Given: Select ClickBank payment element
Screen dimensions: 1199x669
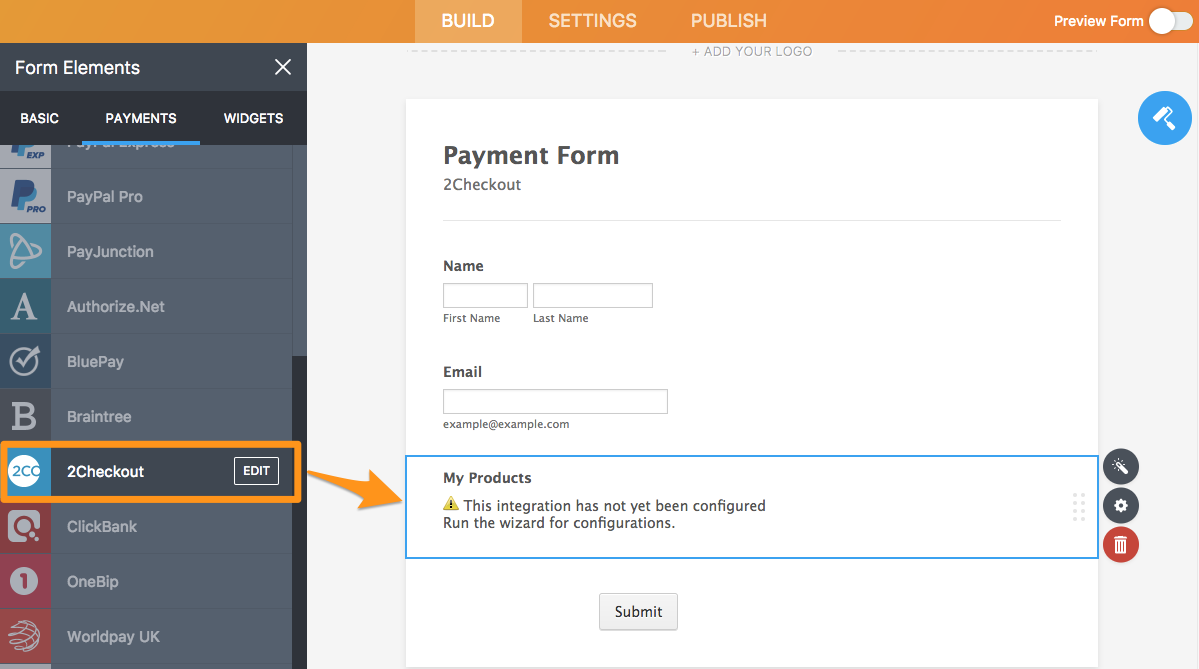Looking at the screenshot, I should coord(146,527).
